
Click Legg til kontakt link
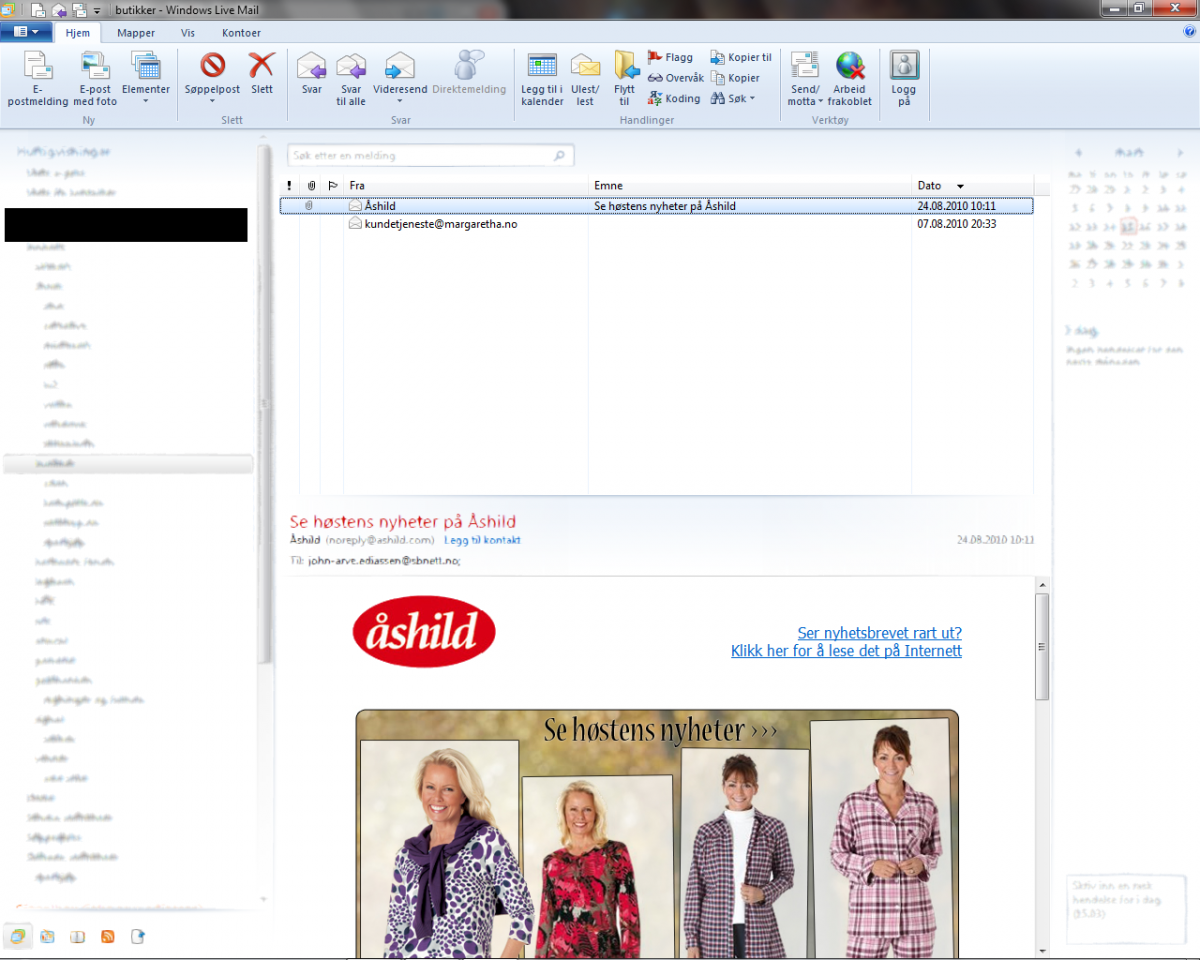coord(482,540)
